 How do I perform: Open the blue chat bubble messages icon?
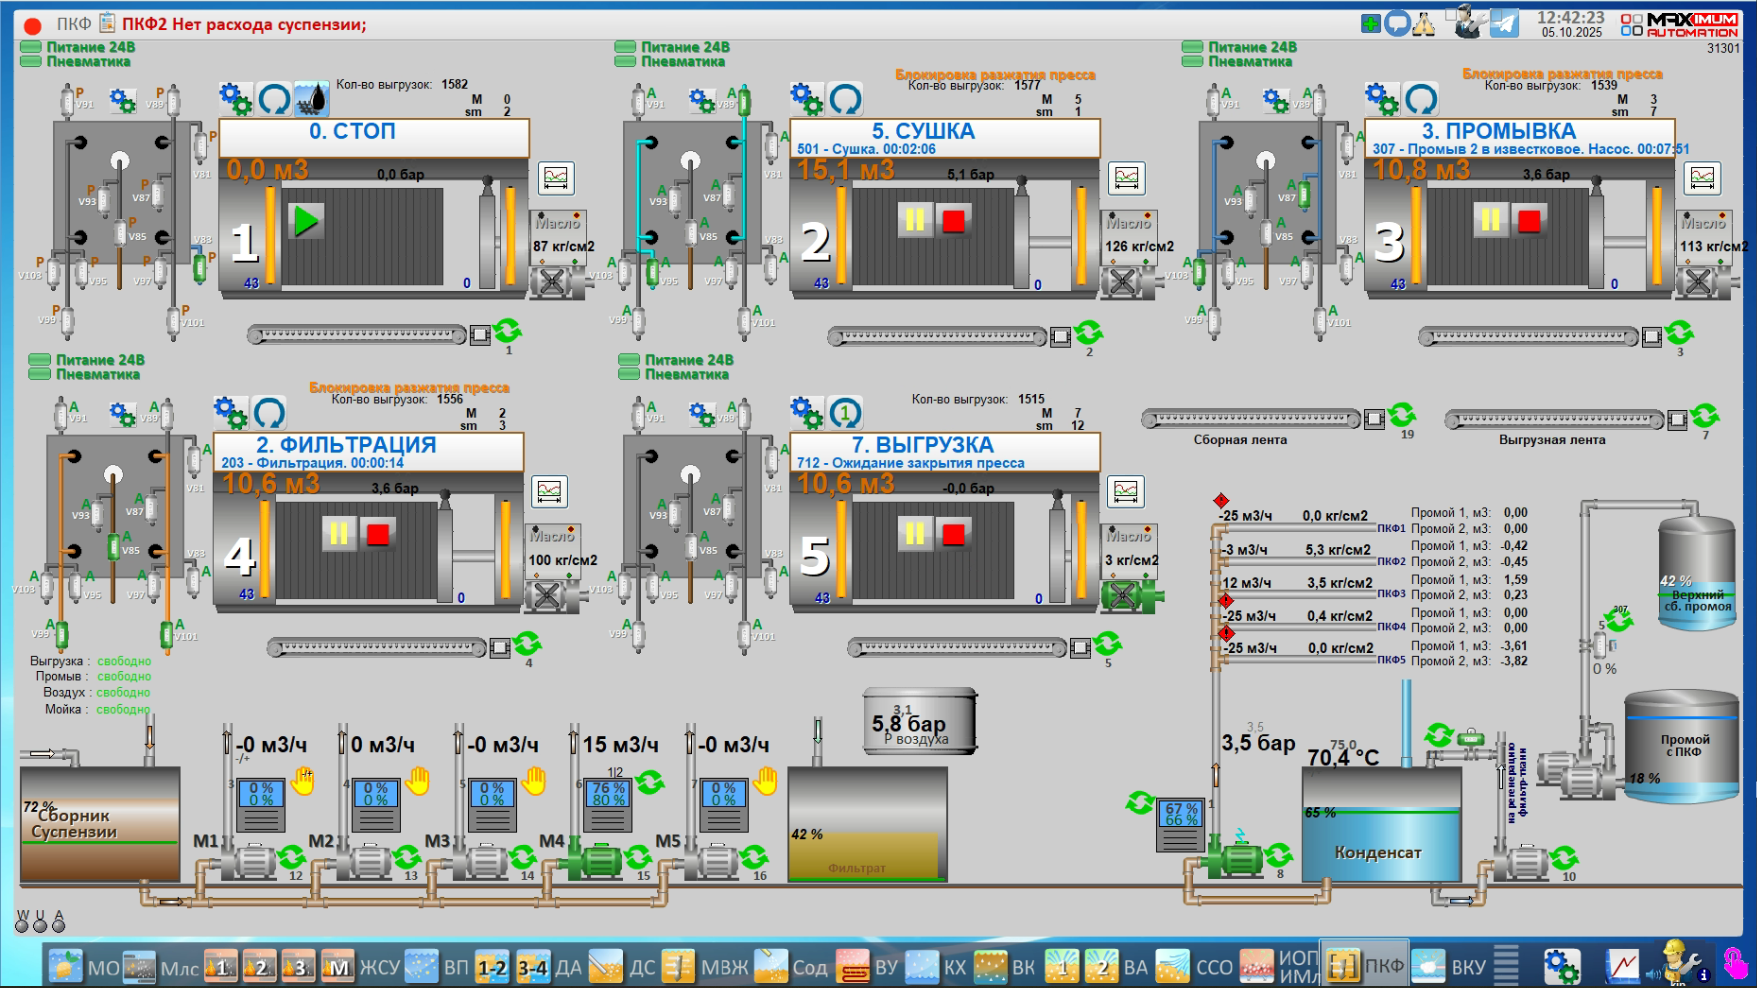point(1397,24)
